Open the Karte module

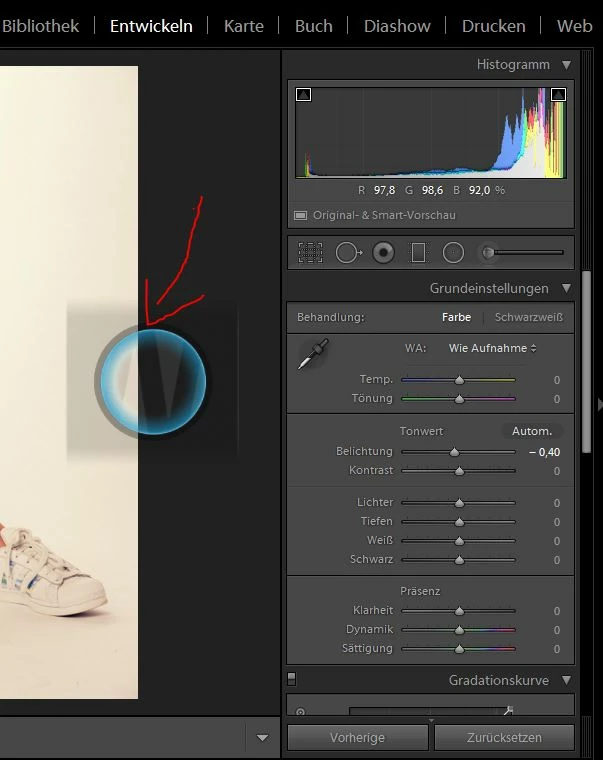click(244, 26)
